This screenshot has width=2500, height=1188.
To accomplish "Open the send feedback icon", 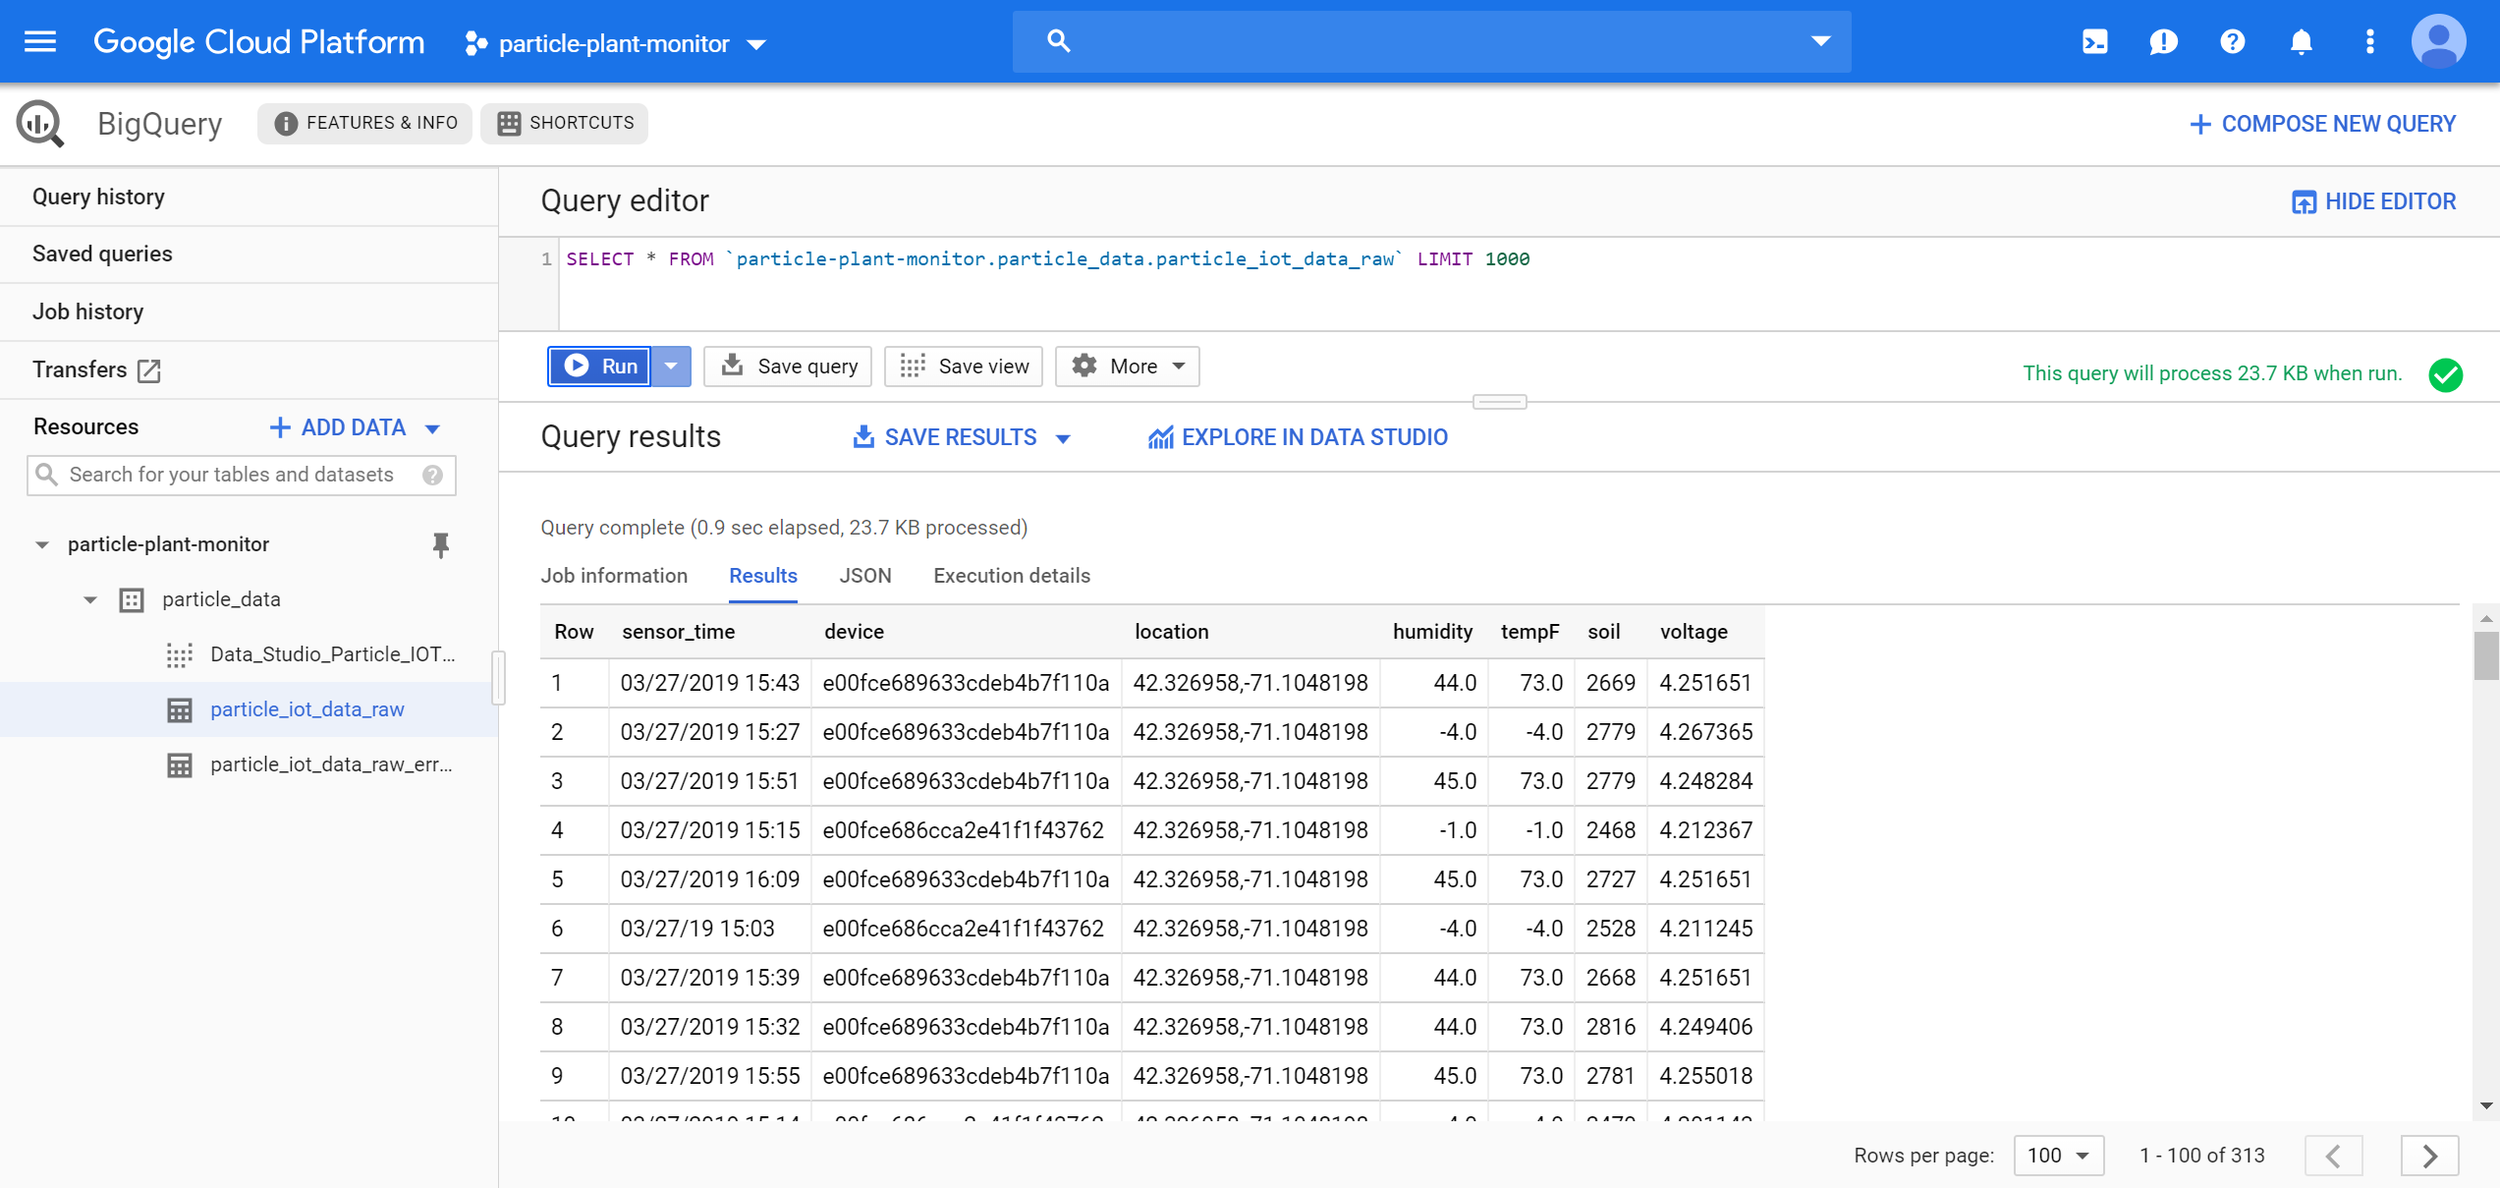I will click(x=2163, y=42).
